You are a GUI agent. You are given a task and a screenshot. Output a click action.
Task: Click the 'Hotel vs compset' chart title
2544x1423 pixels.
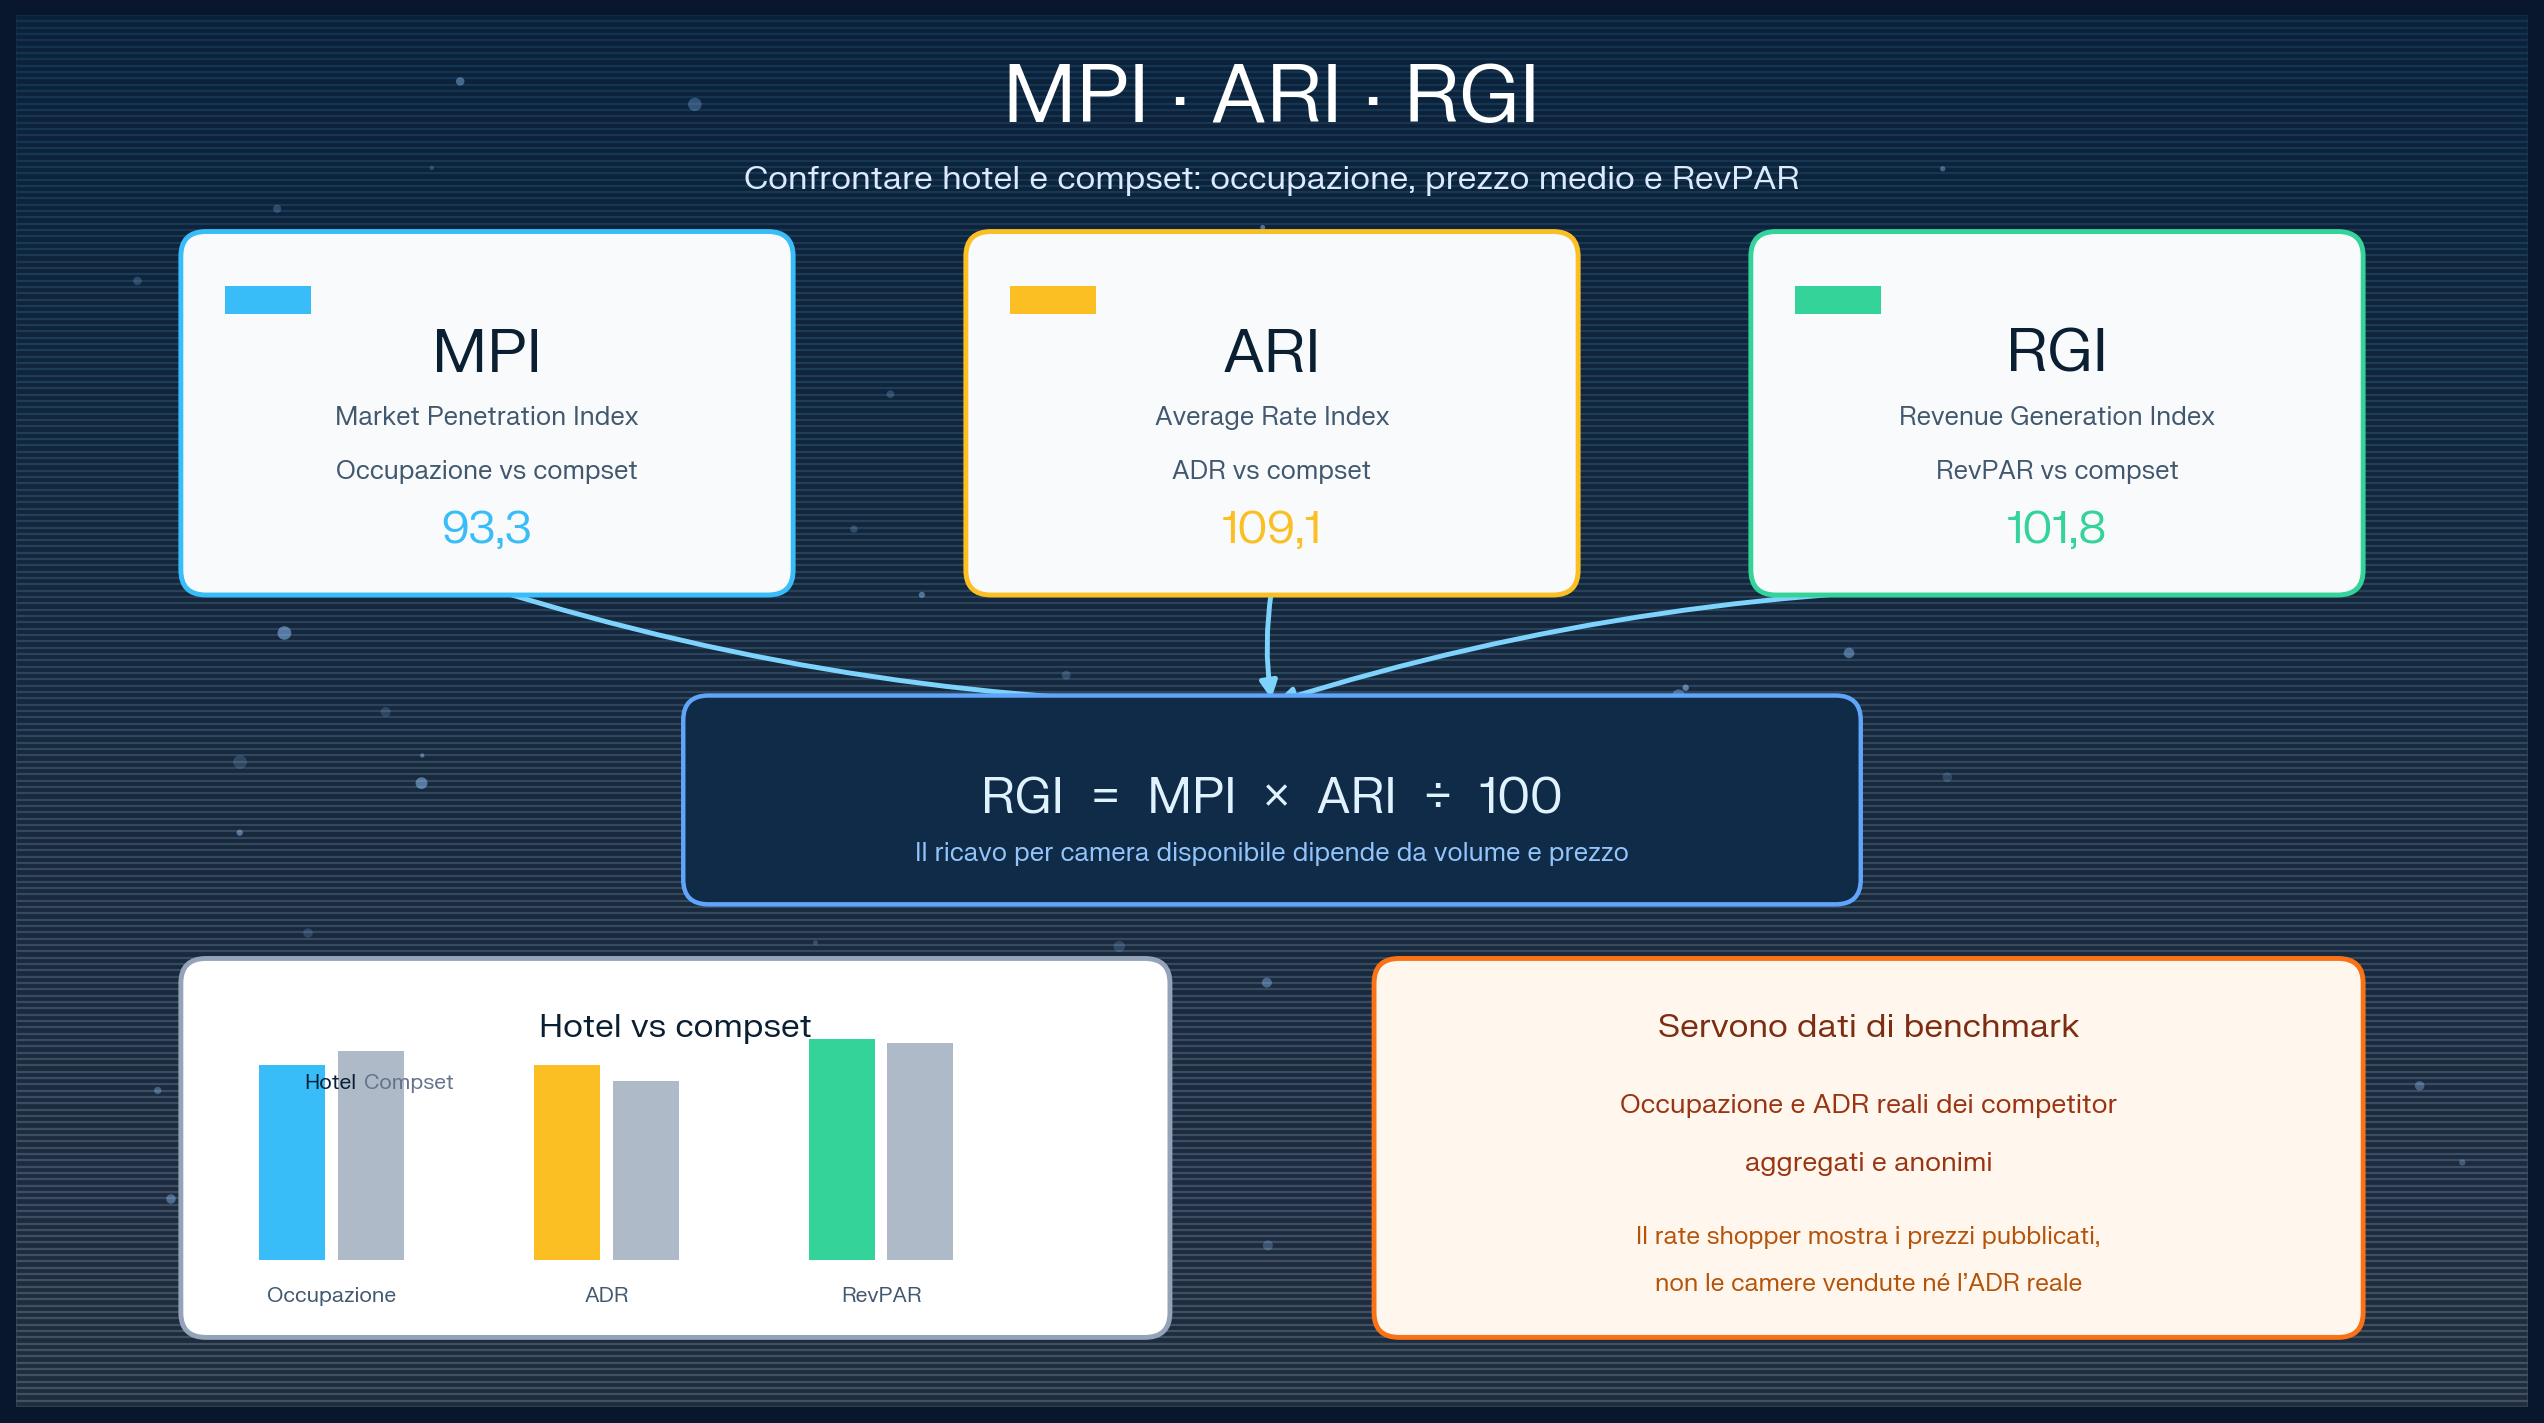[x=675, y=1026]
